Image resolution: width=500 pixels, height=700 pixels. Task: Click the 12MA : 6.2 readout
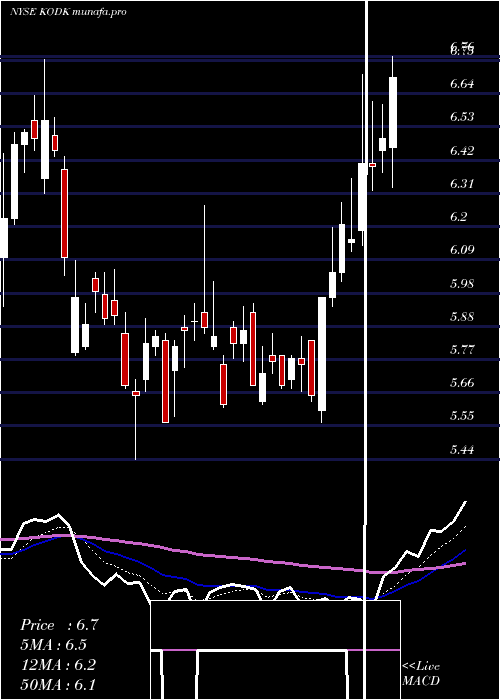pyautogui.click(x=58, y=664)
